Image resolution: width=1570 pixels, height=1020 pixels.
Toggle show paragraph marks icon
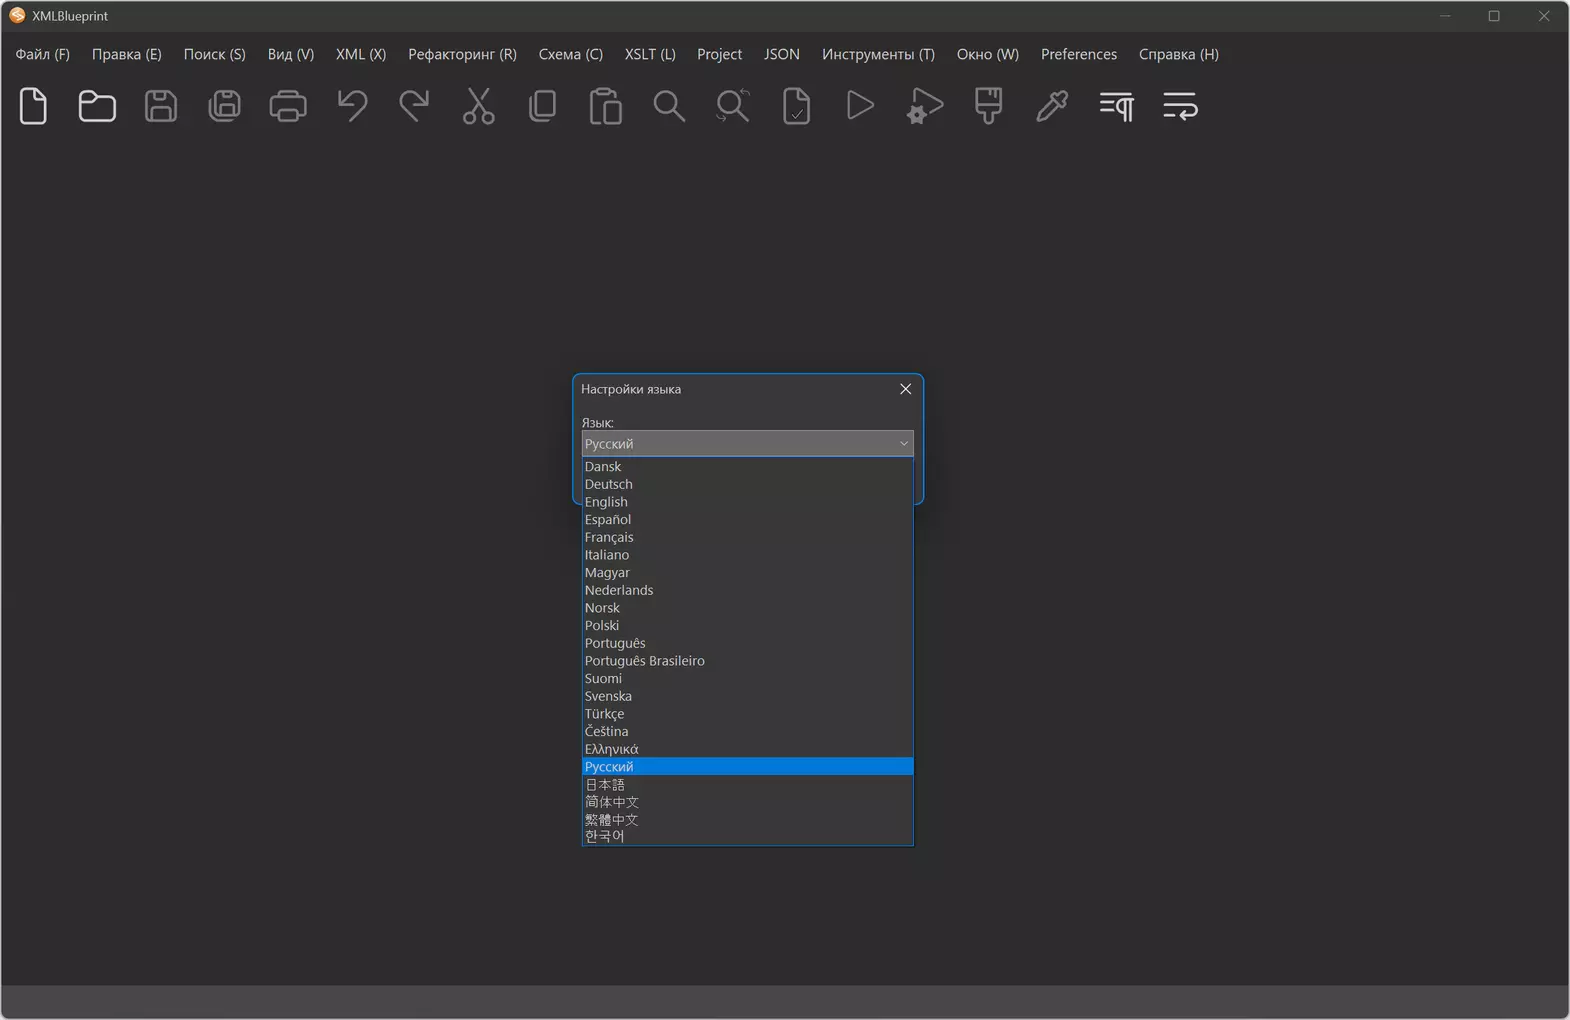tap(1116, 106)
